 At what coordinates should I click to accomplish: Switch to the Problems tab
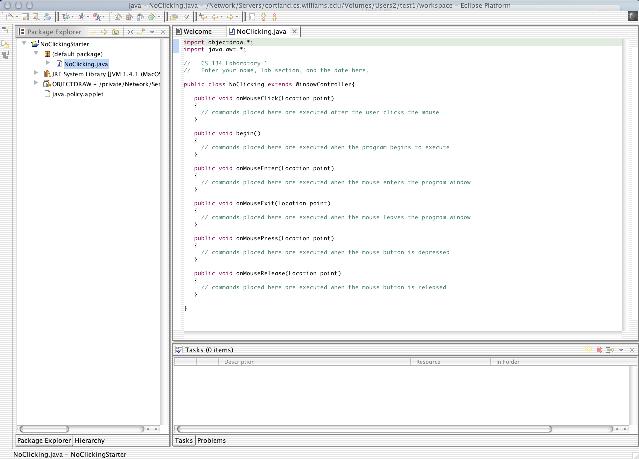coord(211,440)
